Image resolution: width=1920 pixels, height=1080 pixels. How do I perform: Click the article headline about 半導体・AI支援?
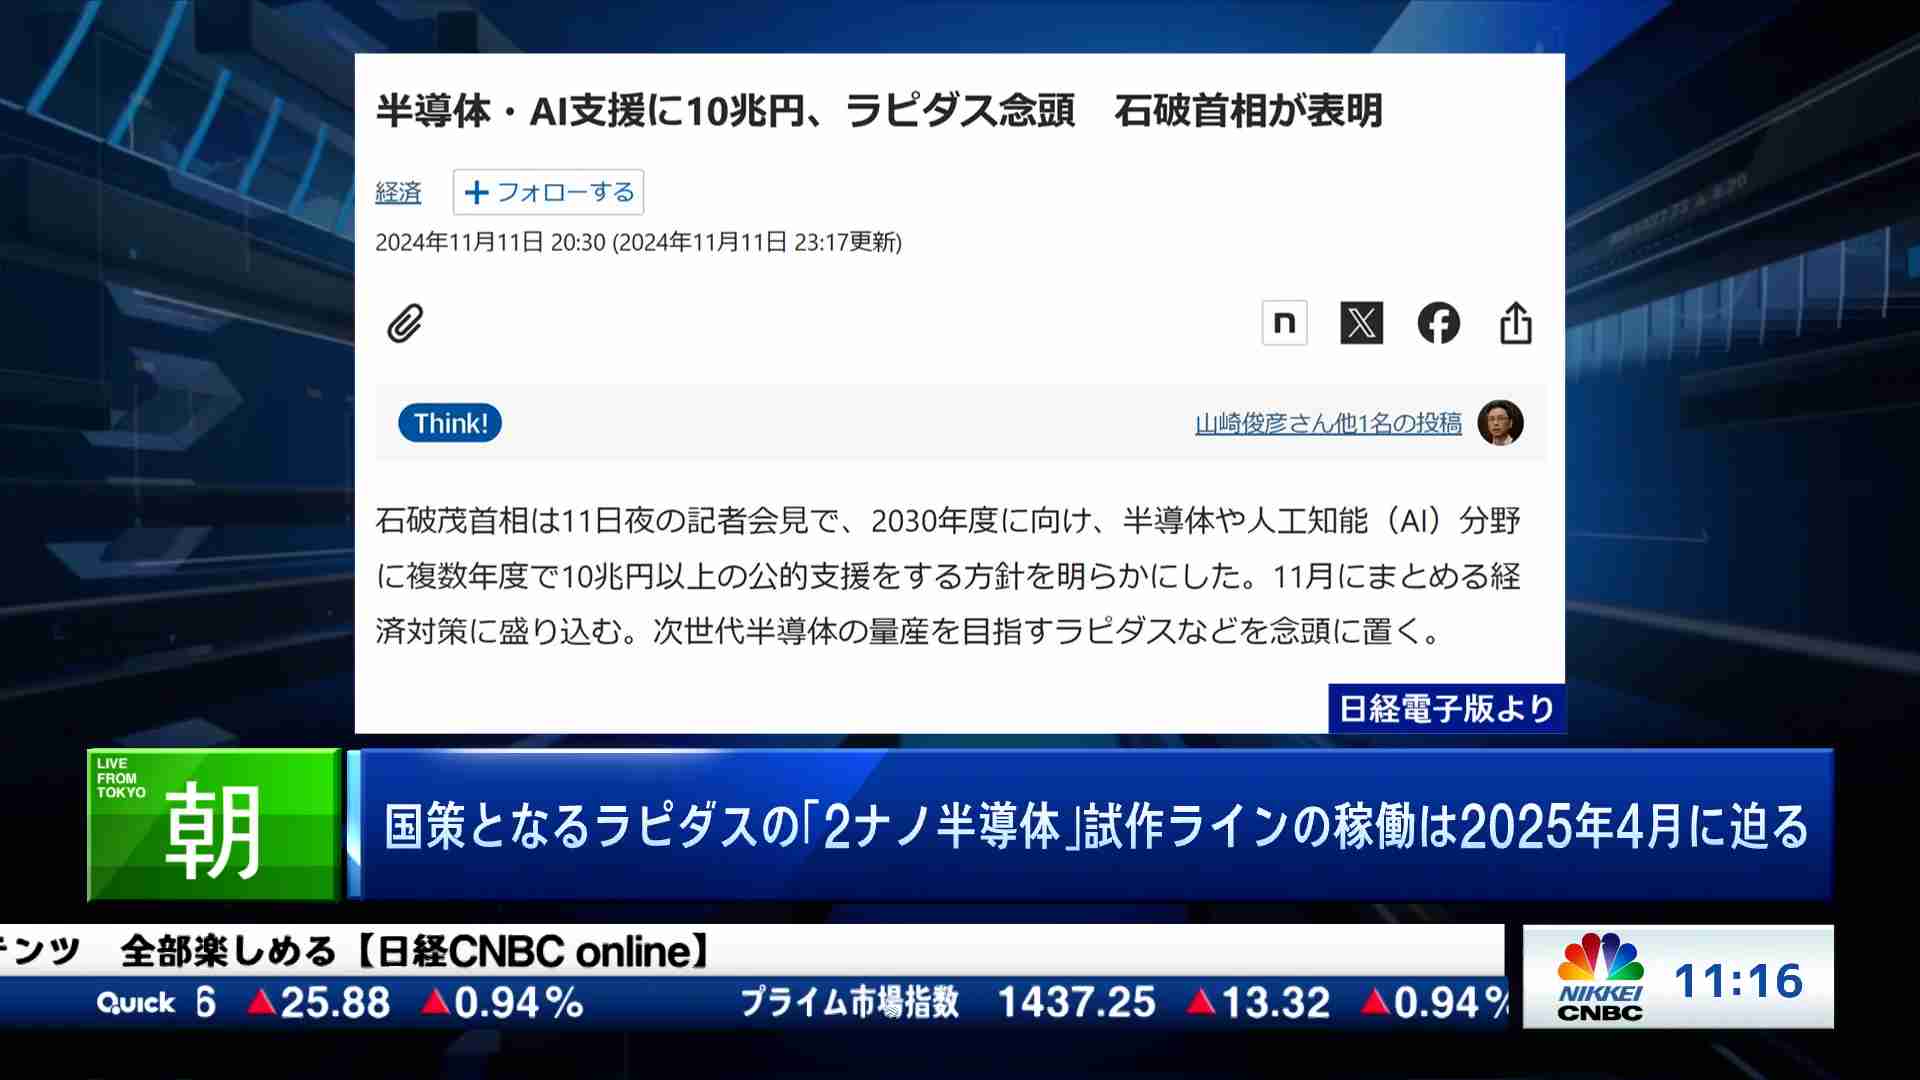point(878,110)
